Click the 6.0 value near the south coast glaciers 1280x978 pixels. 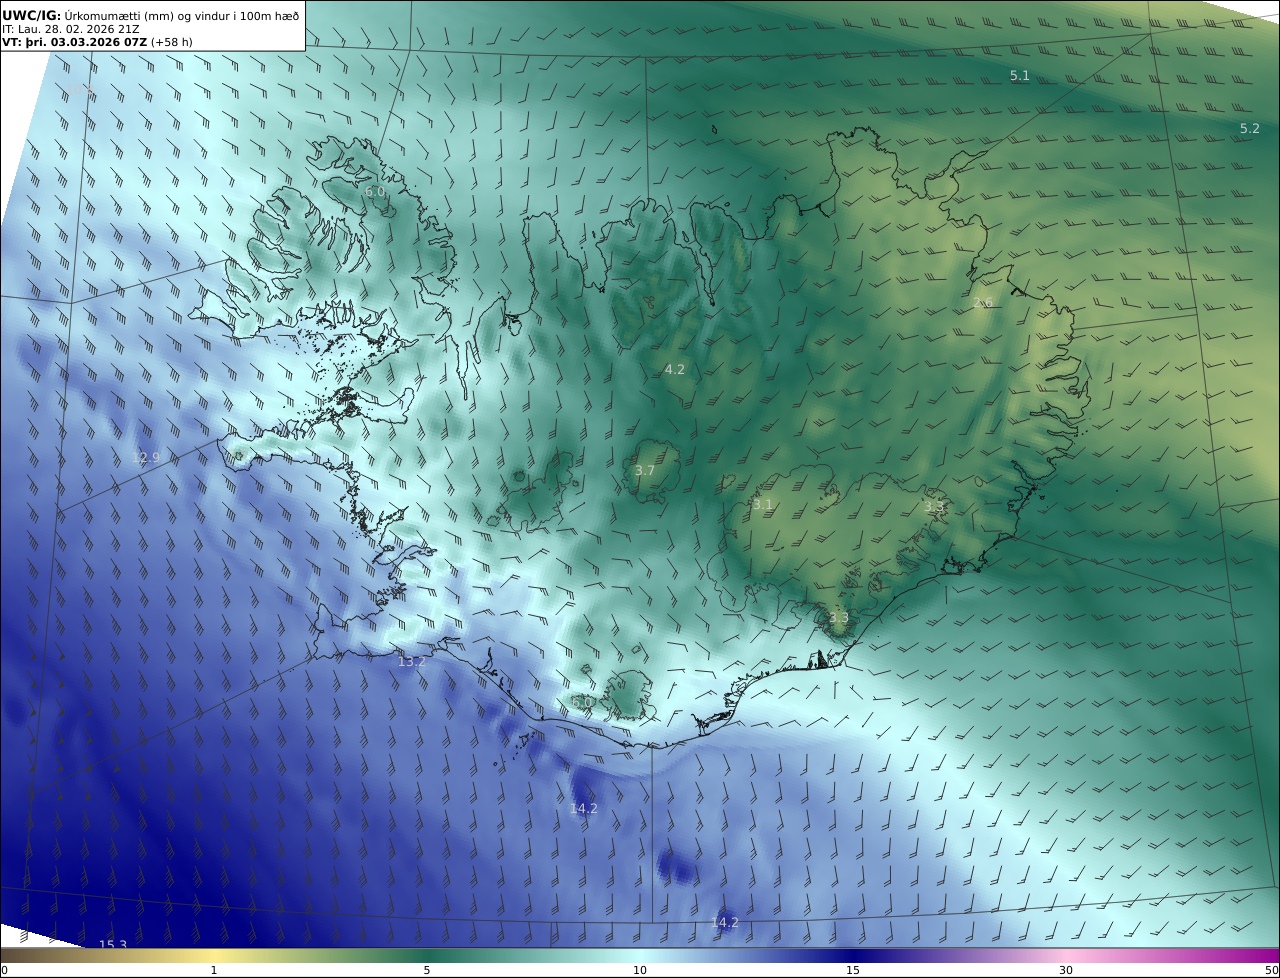[582, 704]
